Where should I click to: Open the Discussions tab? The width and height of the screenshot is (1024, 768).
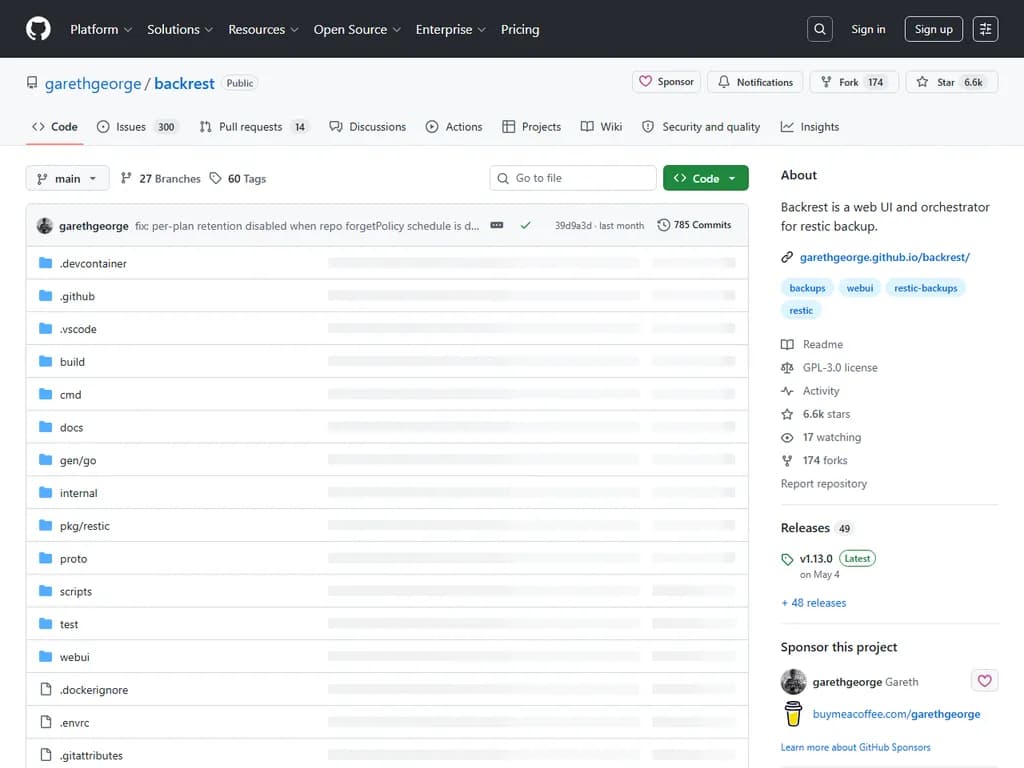click(x=368, y=127)
